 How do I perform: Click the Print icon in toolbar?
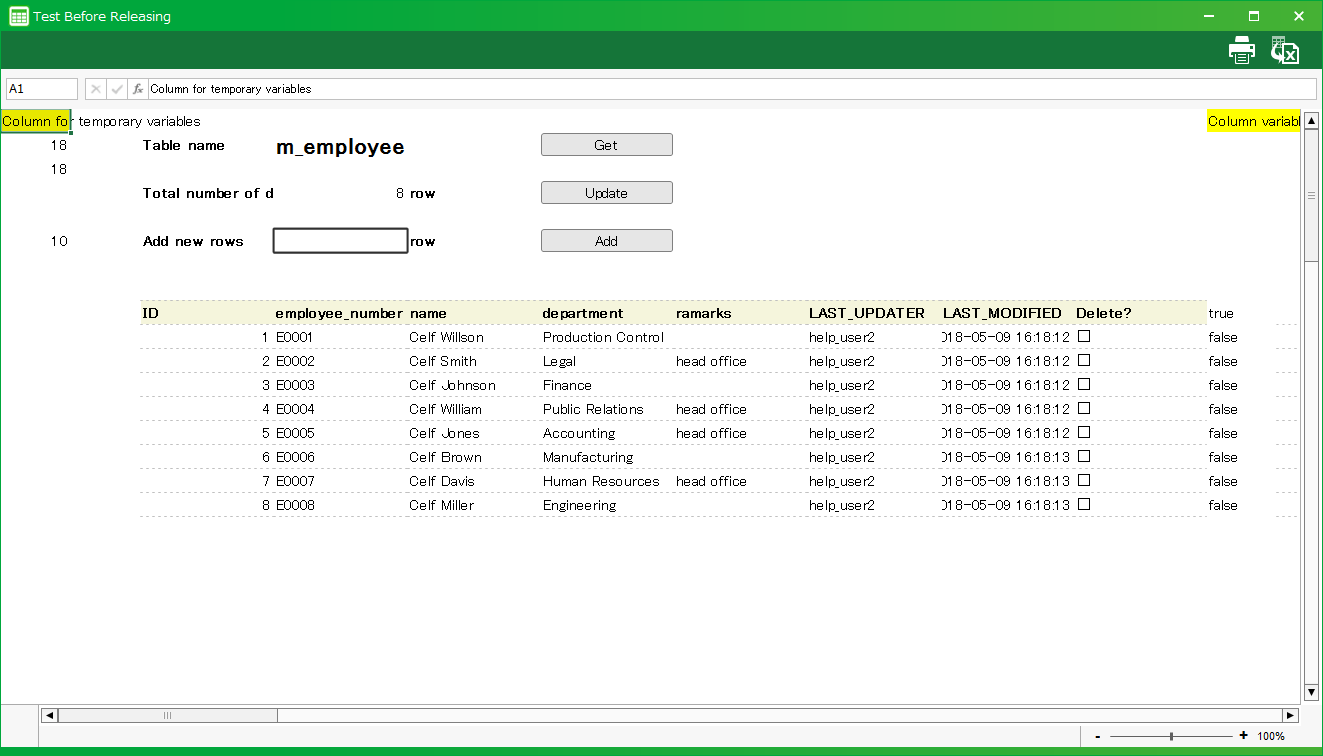(x=1241, y=50)
